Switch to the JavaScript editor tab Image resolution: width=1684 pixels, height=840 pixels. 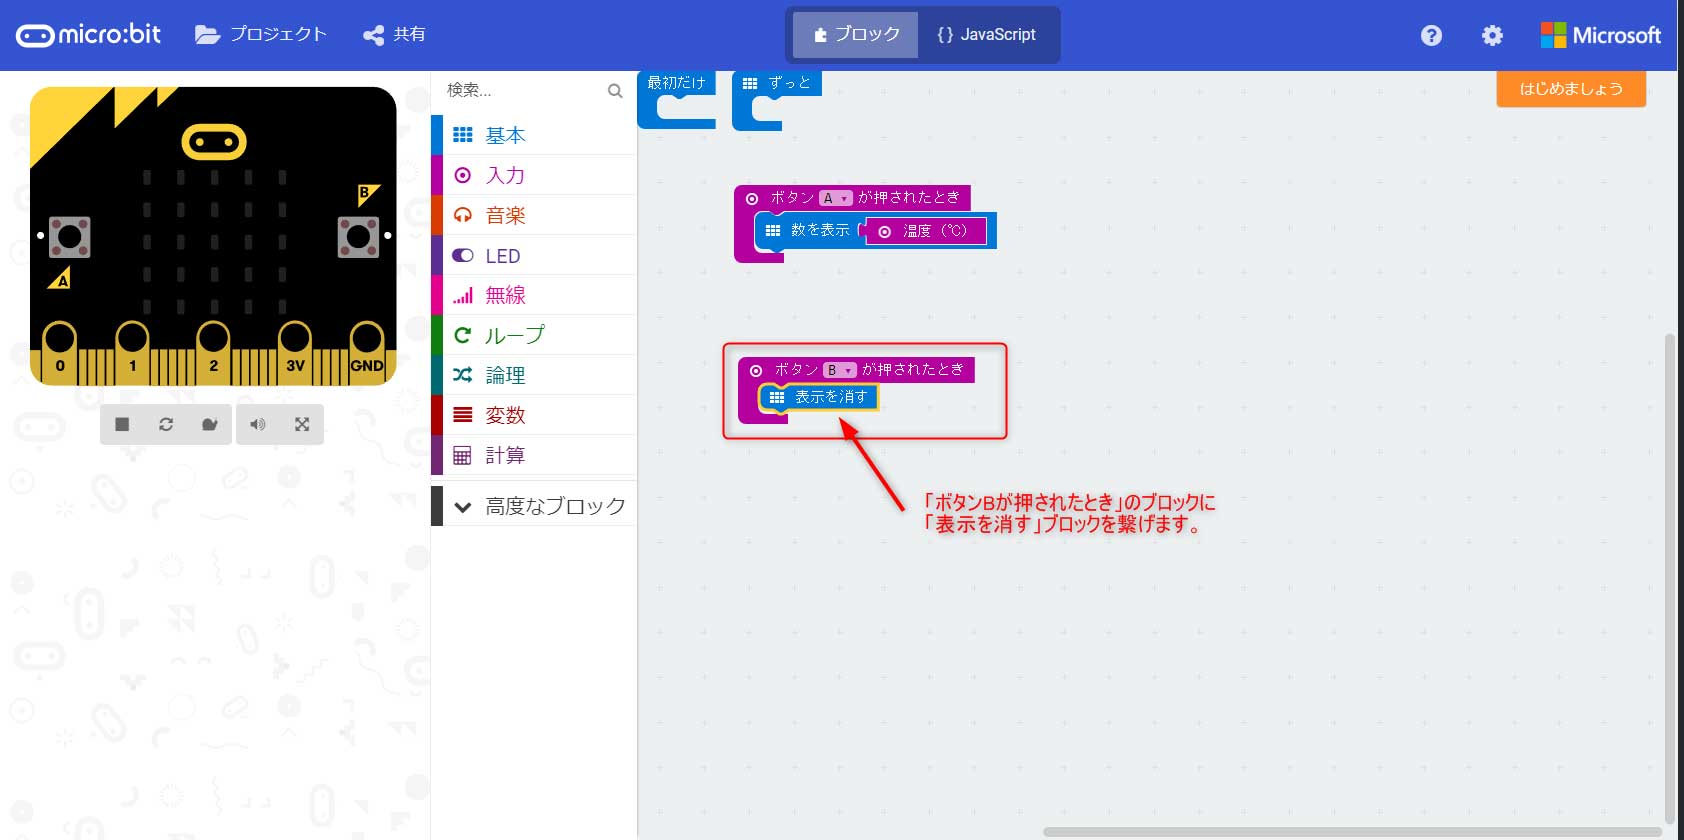[986, 35]
